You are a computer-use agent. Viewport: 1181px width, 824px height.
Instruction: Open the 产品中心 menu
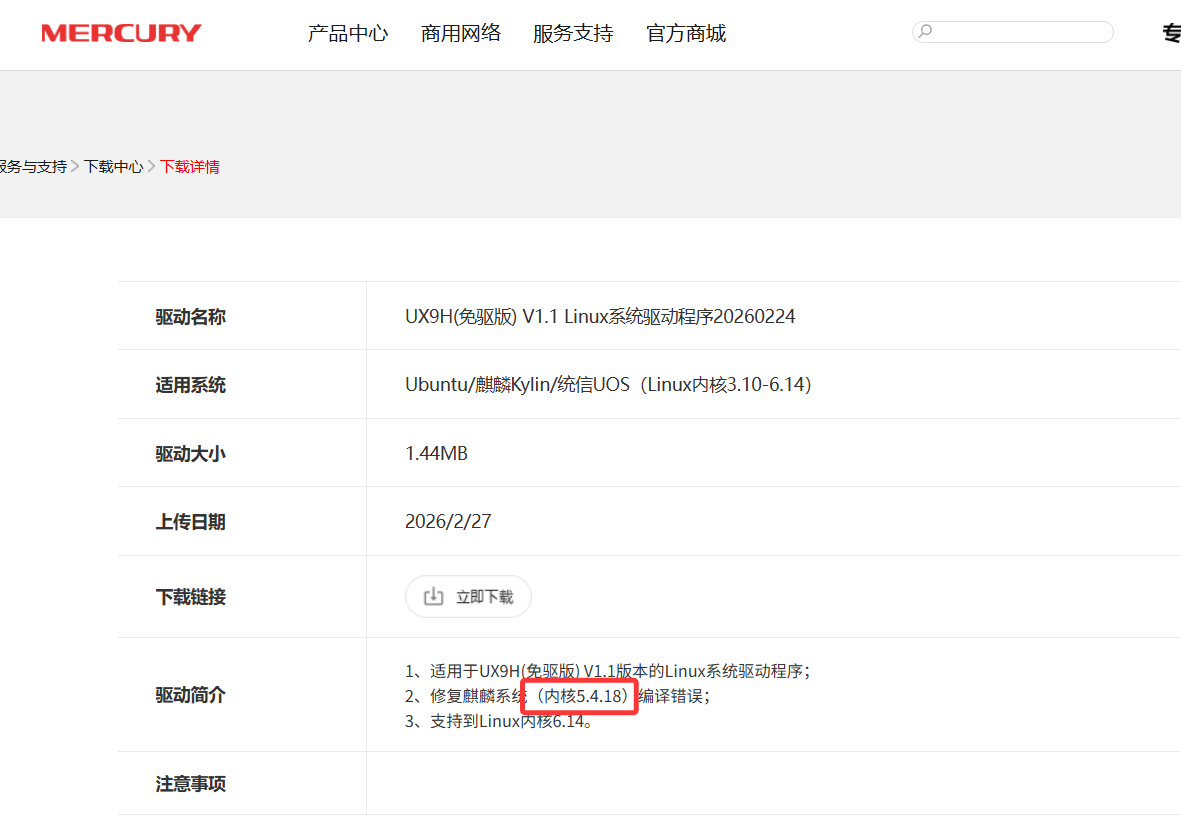[x=347, y=34]
